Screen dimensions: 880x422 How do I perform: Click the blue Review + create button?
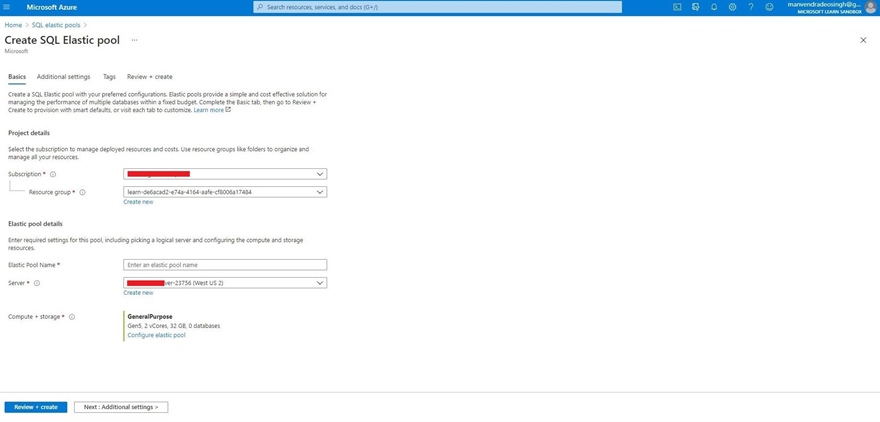[36, 407]
